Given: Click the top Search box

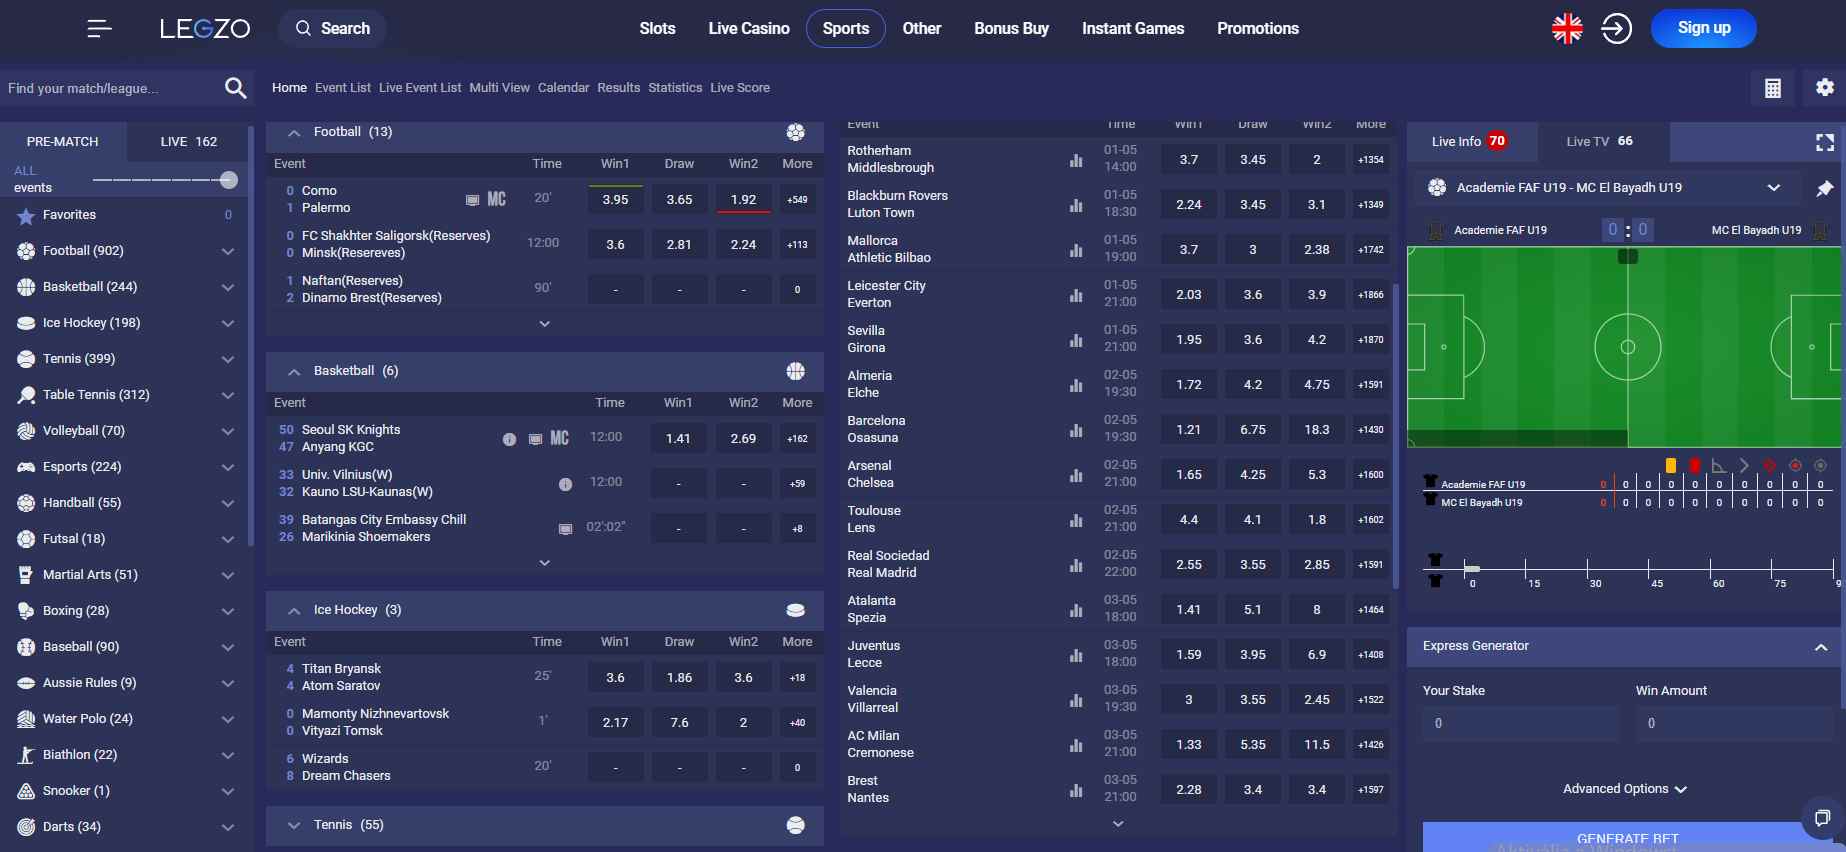Looking at the screenshot, I should 332,29.
